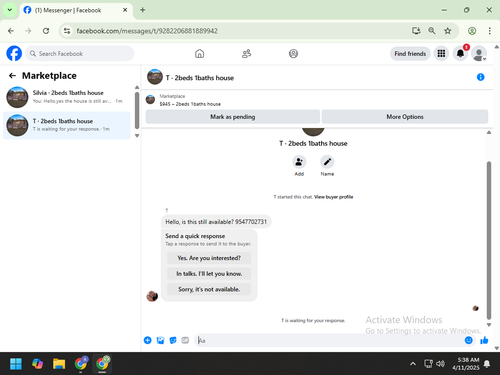Open the $945 2beds 1baths house listing
The height and width of the screenshot is (375, 500).
point(190,104)
